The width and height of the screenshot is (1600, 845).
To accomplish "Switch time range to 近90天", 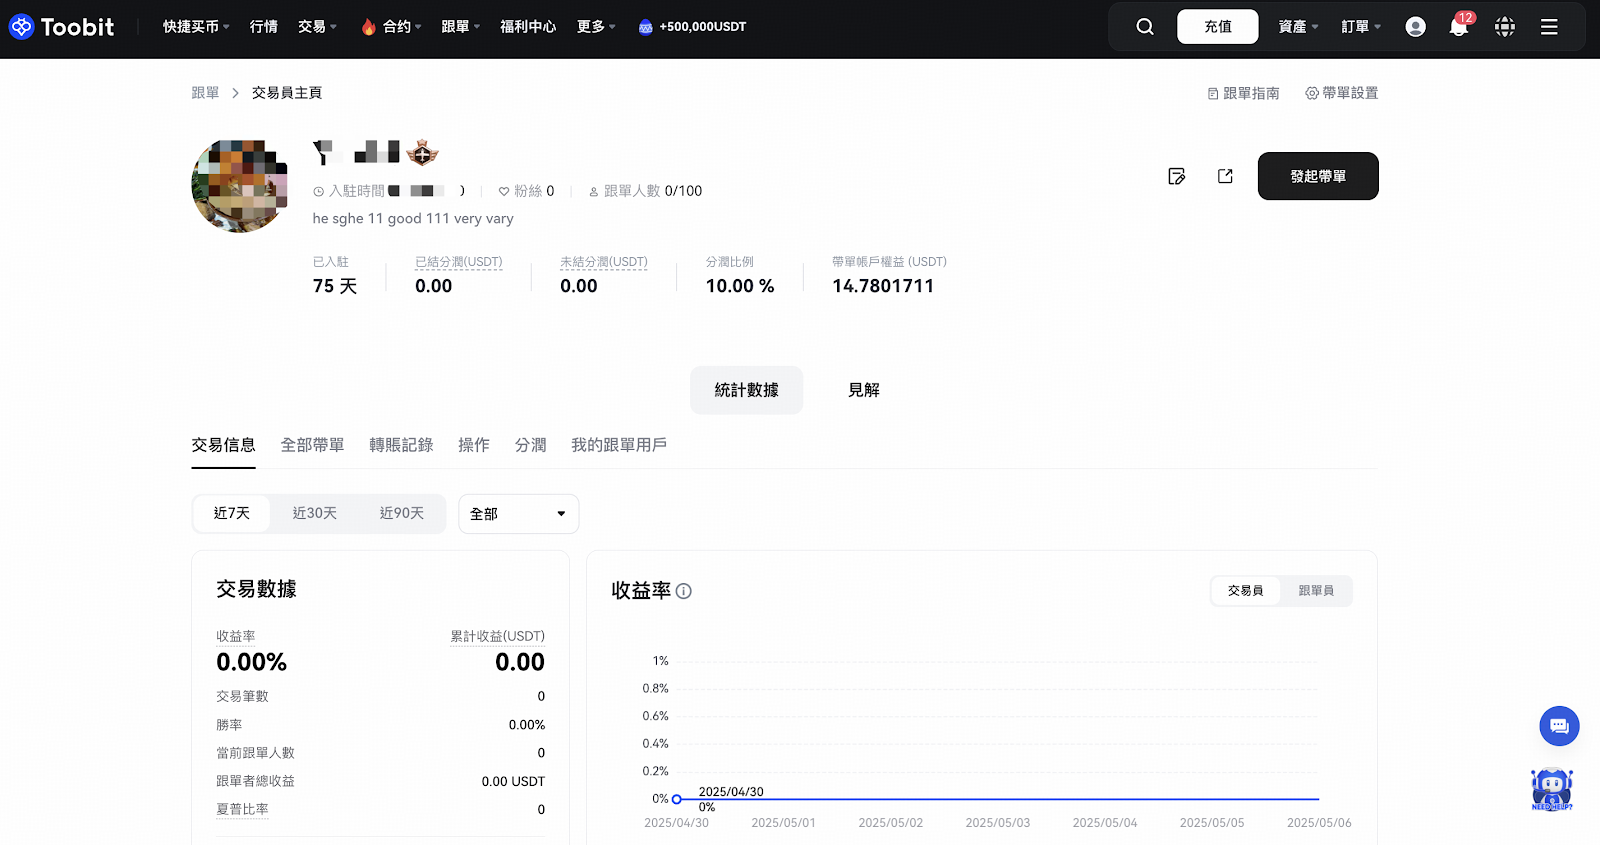I will (x=401, y=513).
